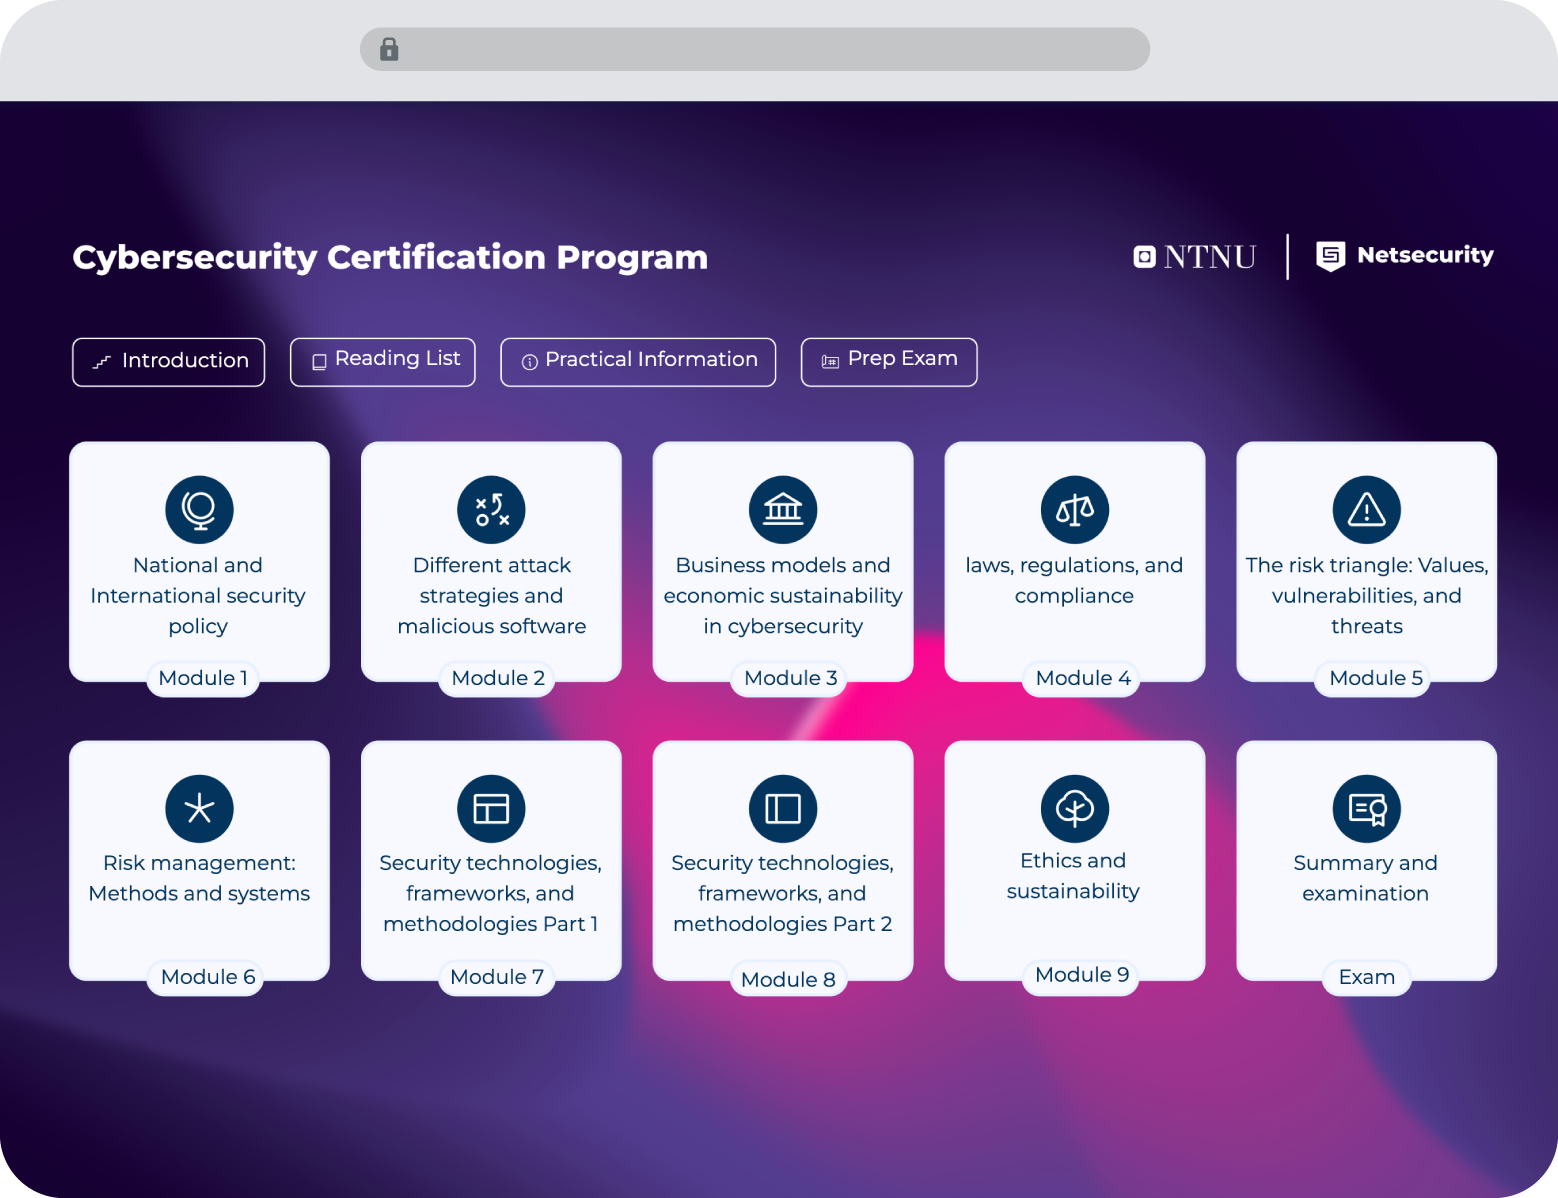
Task: Select the Exam label pill
Action: click(1366, 977)
